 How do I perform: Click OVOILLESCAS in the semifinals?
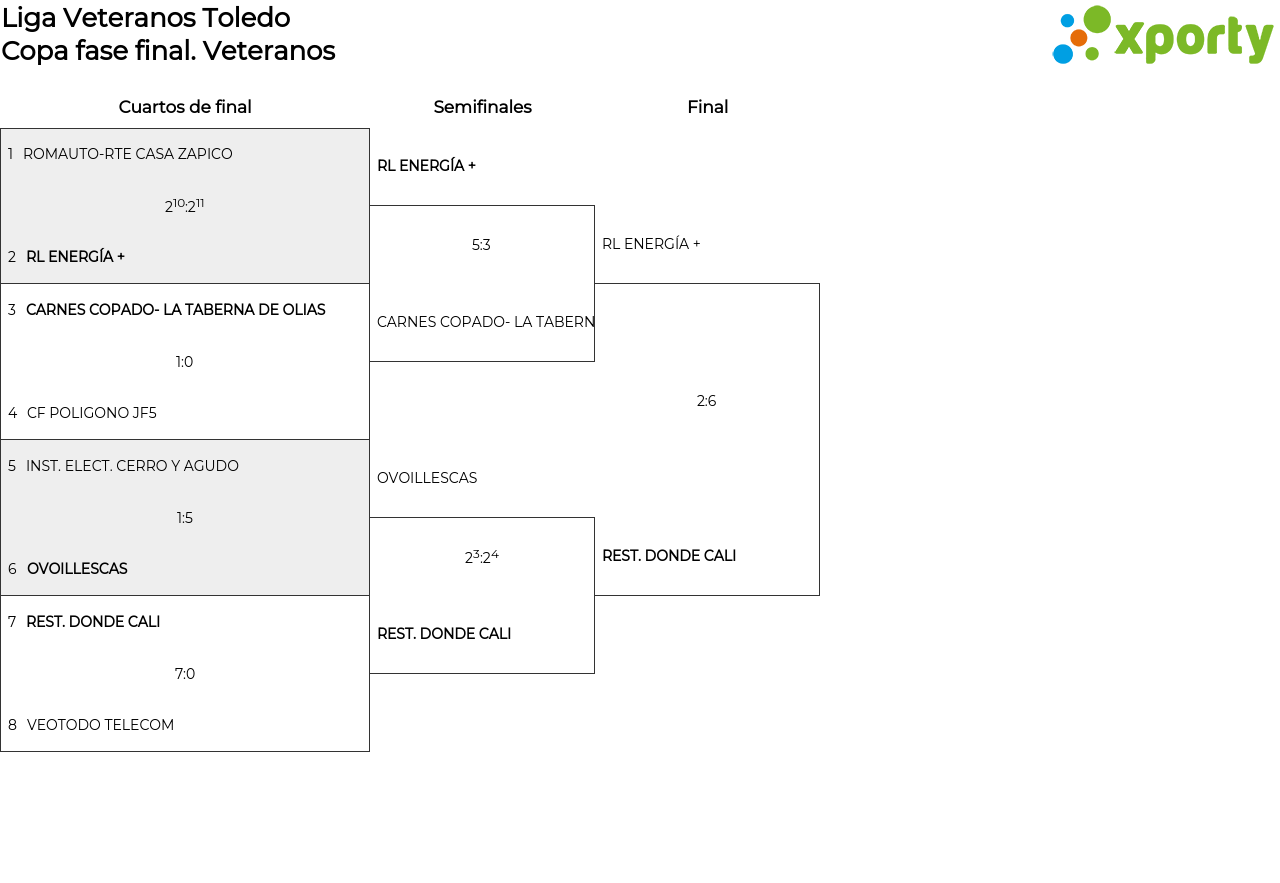coord(427,478)
